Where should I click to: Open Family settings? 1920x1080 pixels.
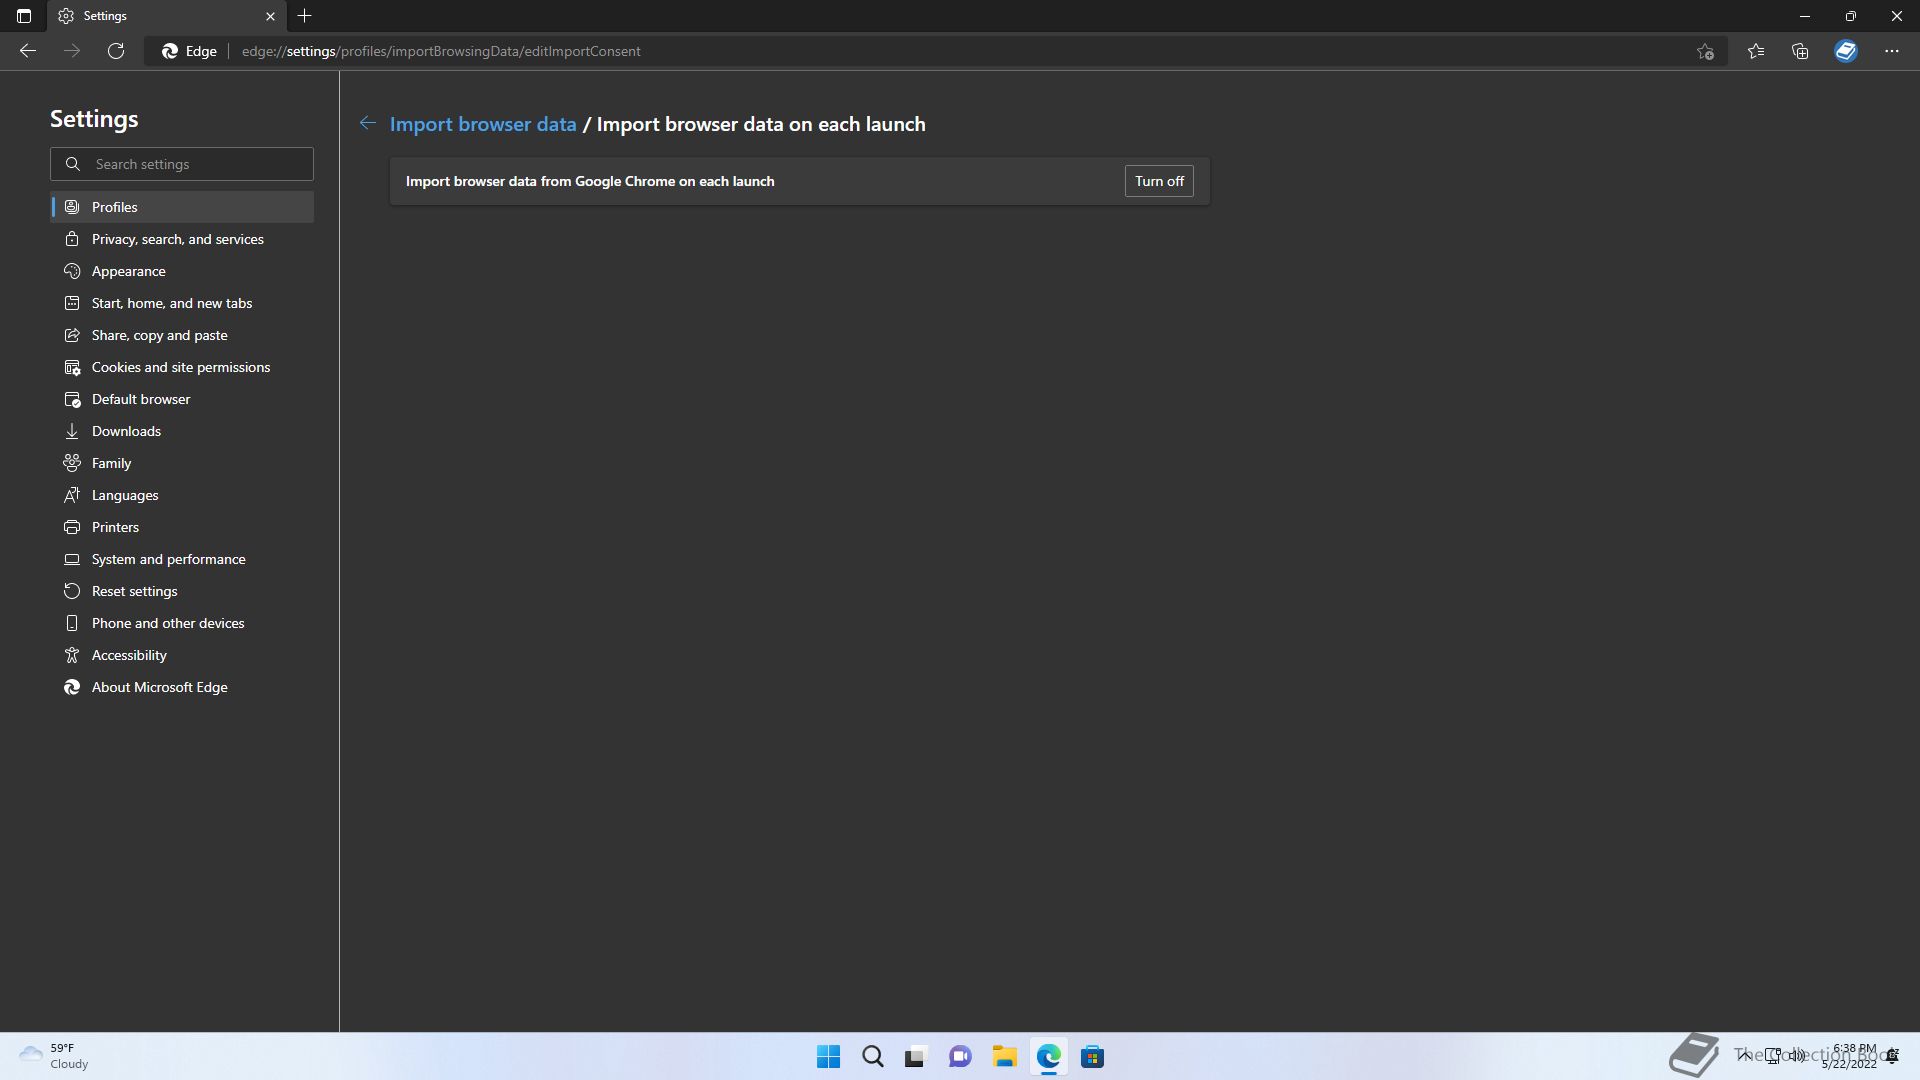pyautogui.click(x=182, y=463)
